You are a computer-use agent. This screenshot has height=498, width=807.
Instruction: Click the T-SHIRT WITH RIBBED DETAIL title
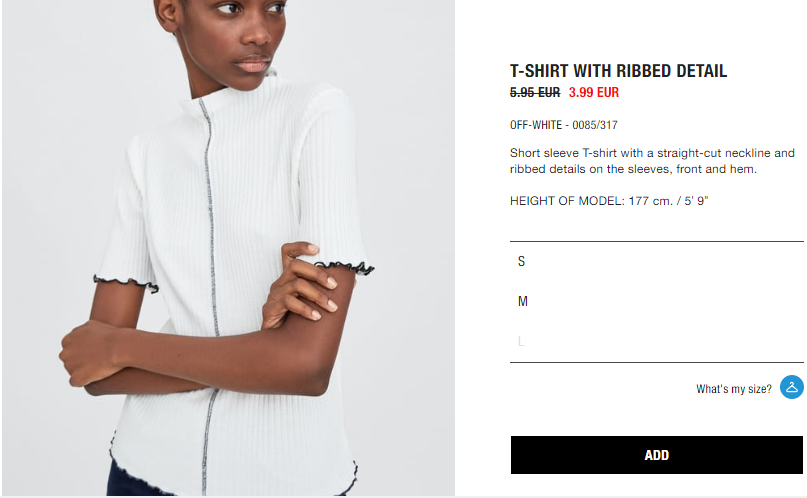coord(618,71)
